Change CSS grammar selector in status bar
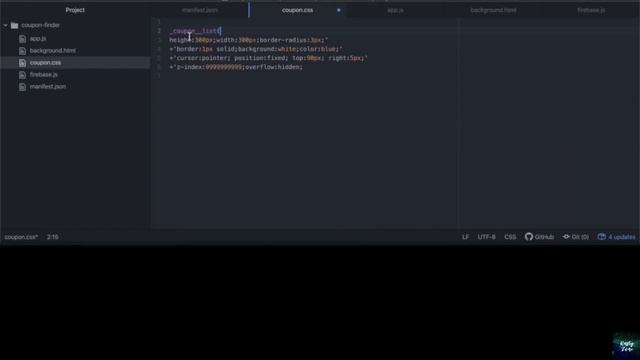This screenshot has height=360, width=640. (x=510, y=237)
